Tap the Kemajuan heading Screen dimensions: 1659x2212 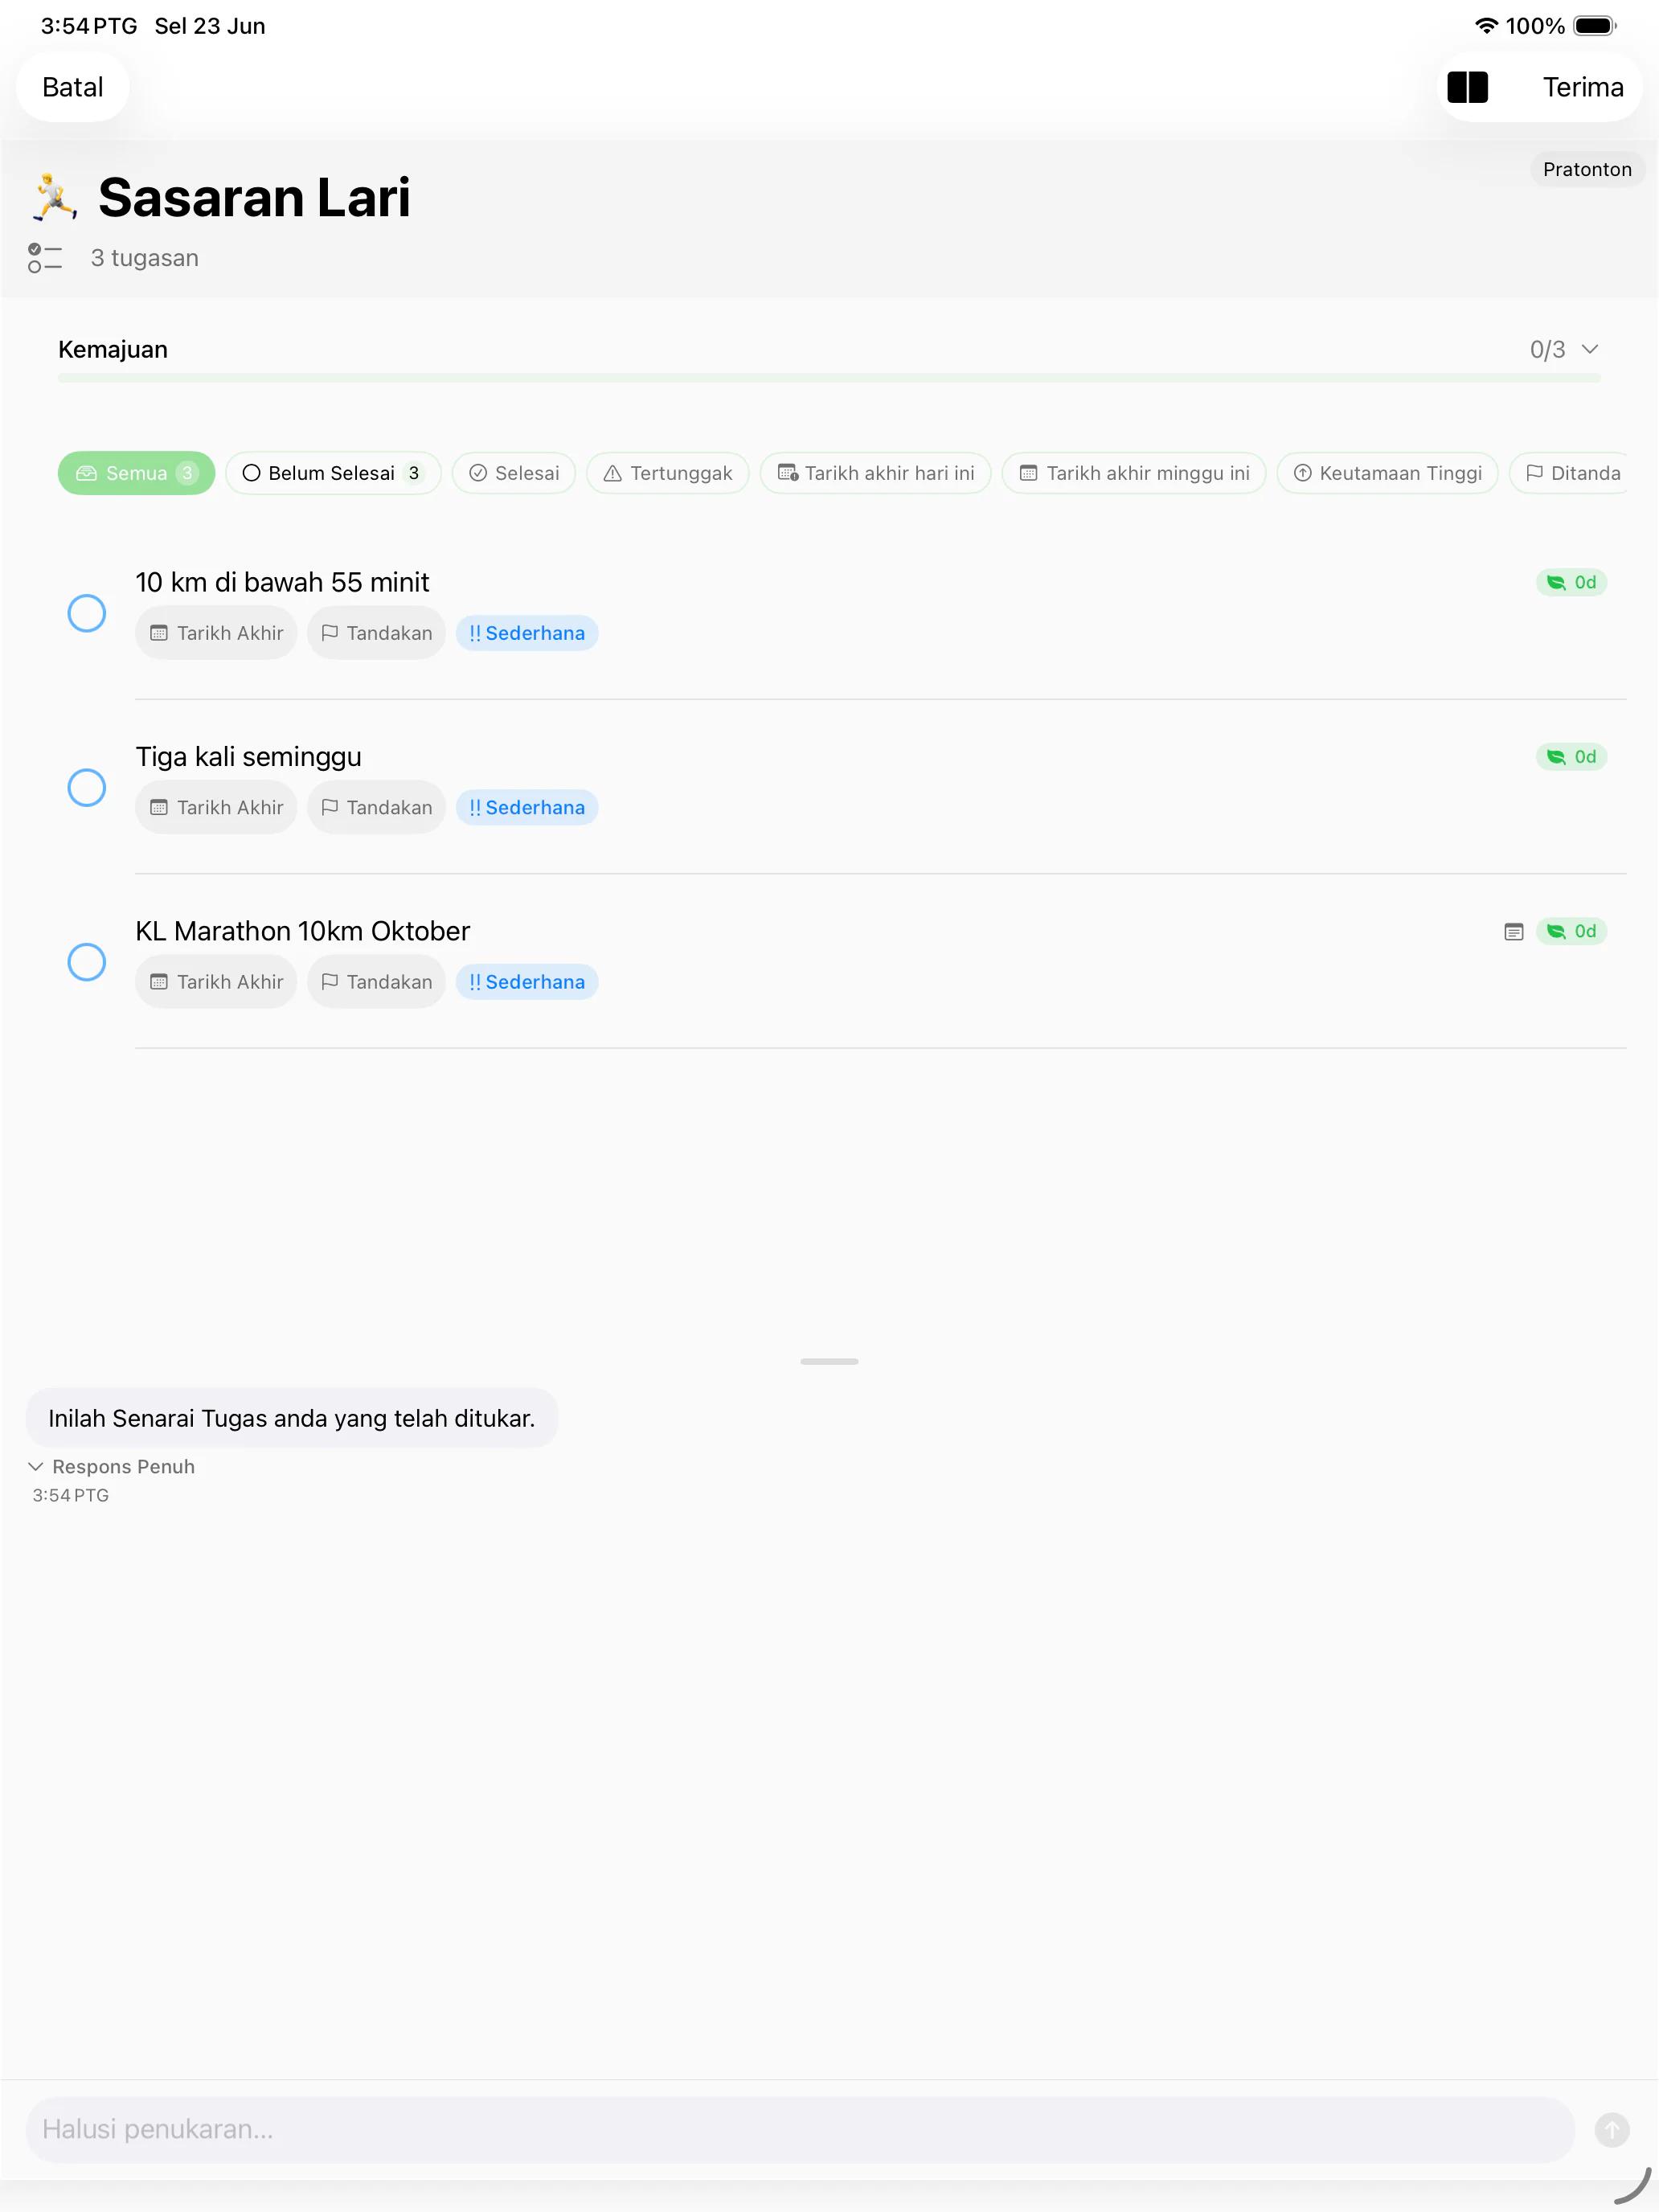coord(113,349)
